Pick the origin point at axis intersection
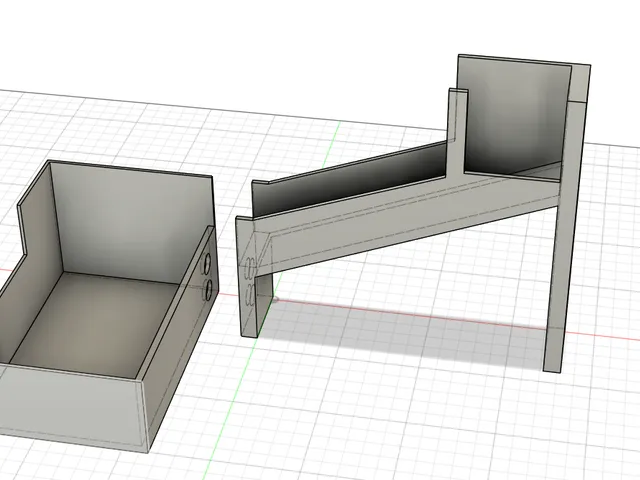The width and height of the screenshot is (640, 480). point(276,300)
